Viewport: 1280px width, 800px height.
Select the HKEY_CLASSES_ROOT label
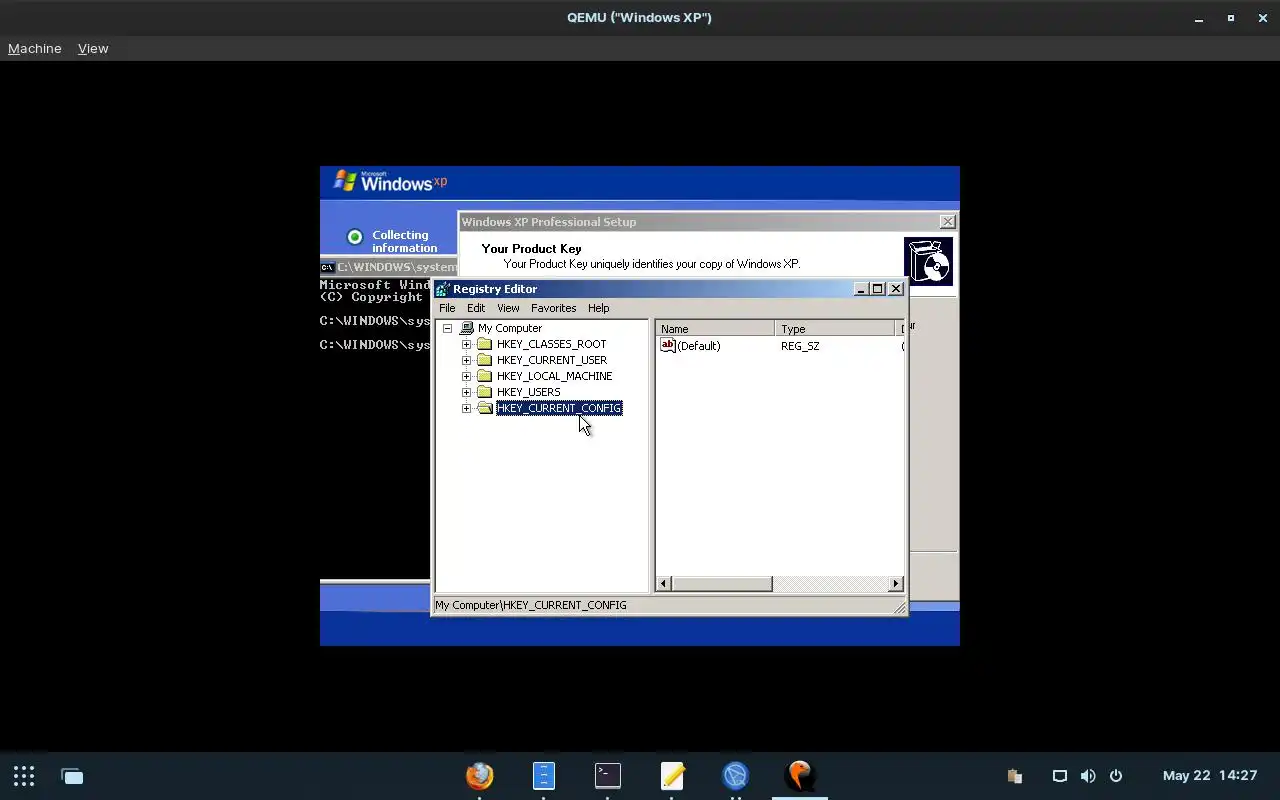[551, 344]
